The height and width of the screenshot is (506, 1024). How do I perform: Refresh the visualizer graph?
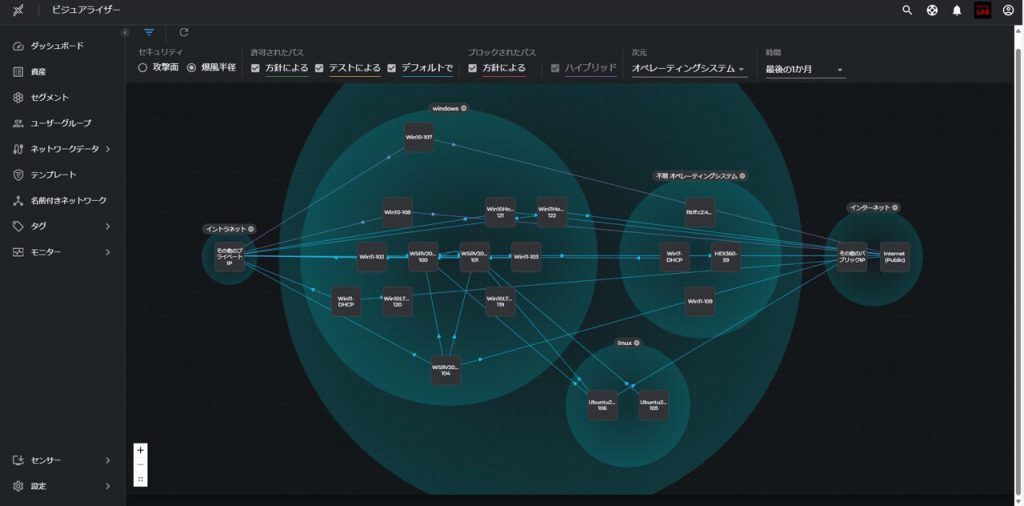(184, 32)
